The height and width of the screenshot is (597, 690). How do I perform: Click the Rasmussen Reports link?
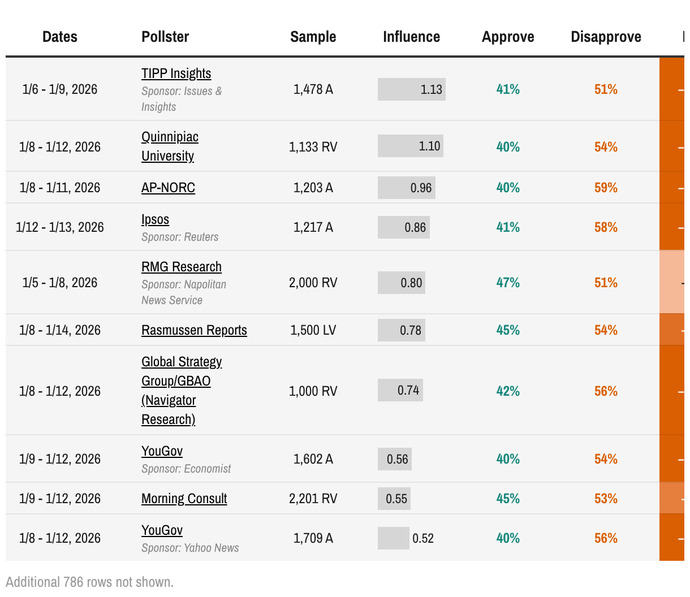[194, 330]
